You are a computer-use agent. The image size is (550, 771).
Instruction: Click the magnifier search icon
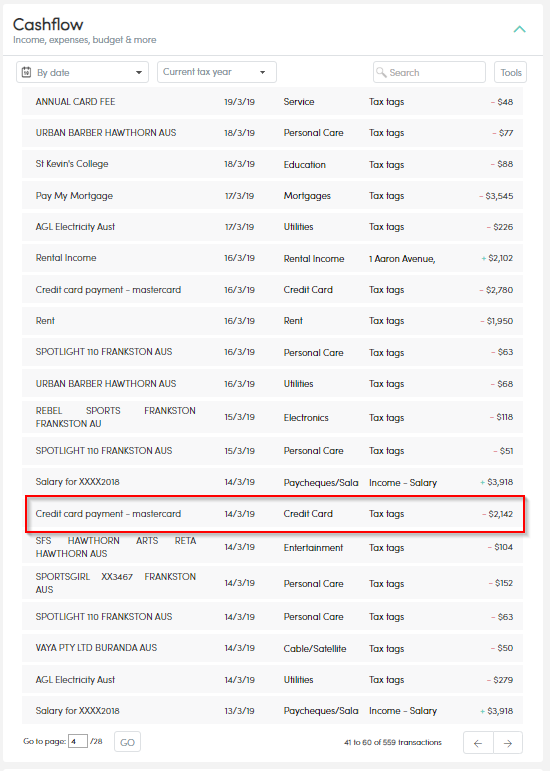tap(381, 72)
